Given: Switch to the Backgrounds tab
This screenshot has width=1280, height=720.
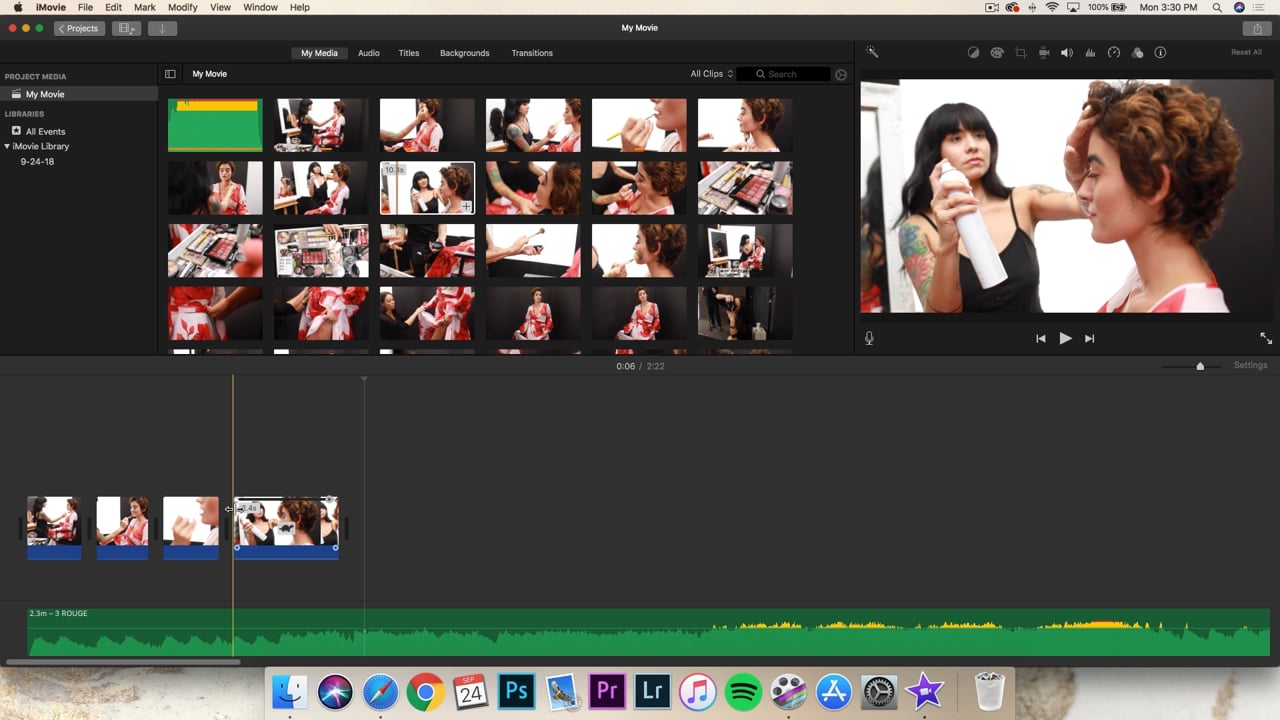Looking at the screenshot, I should pyautogui.click(x=465, y=53).
